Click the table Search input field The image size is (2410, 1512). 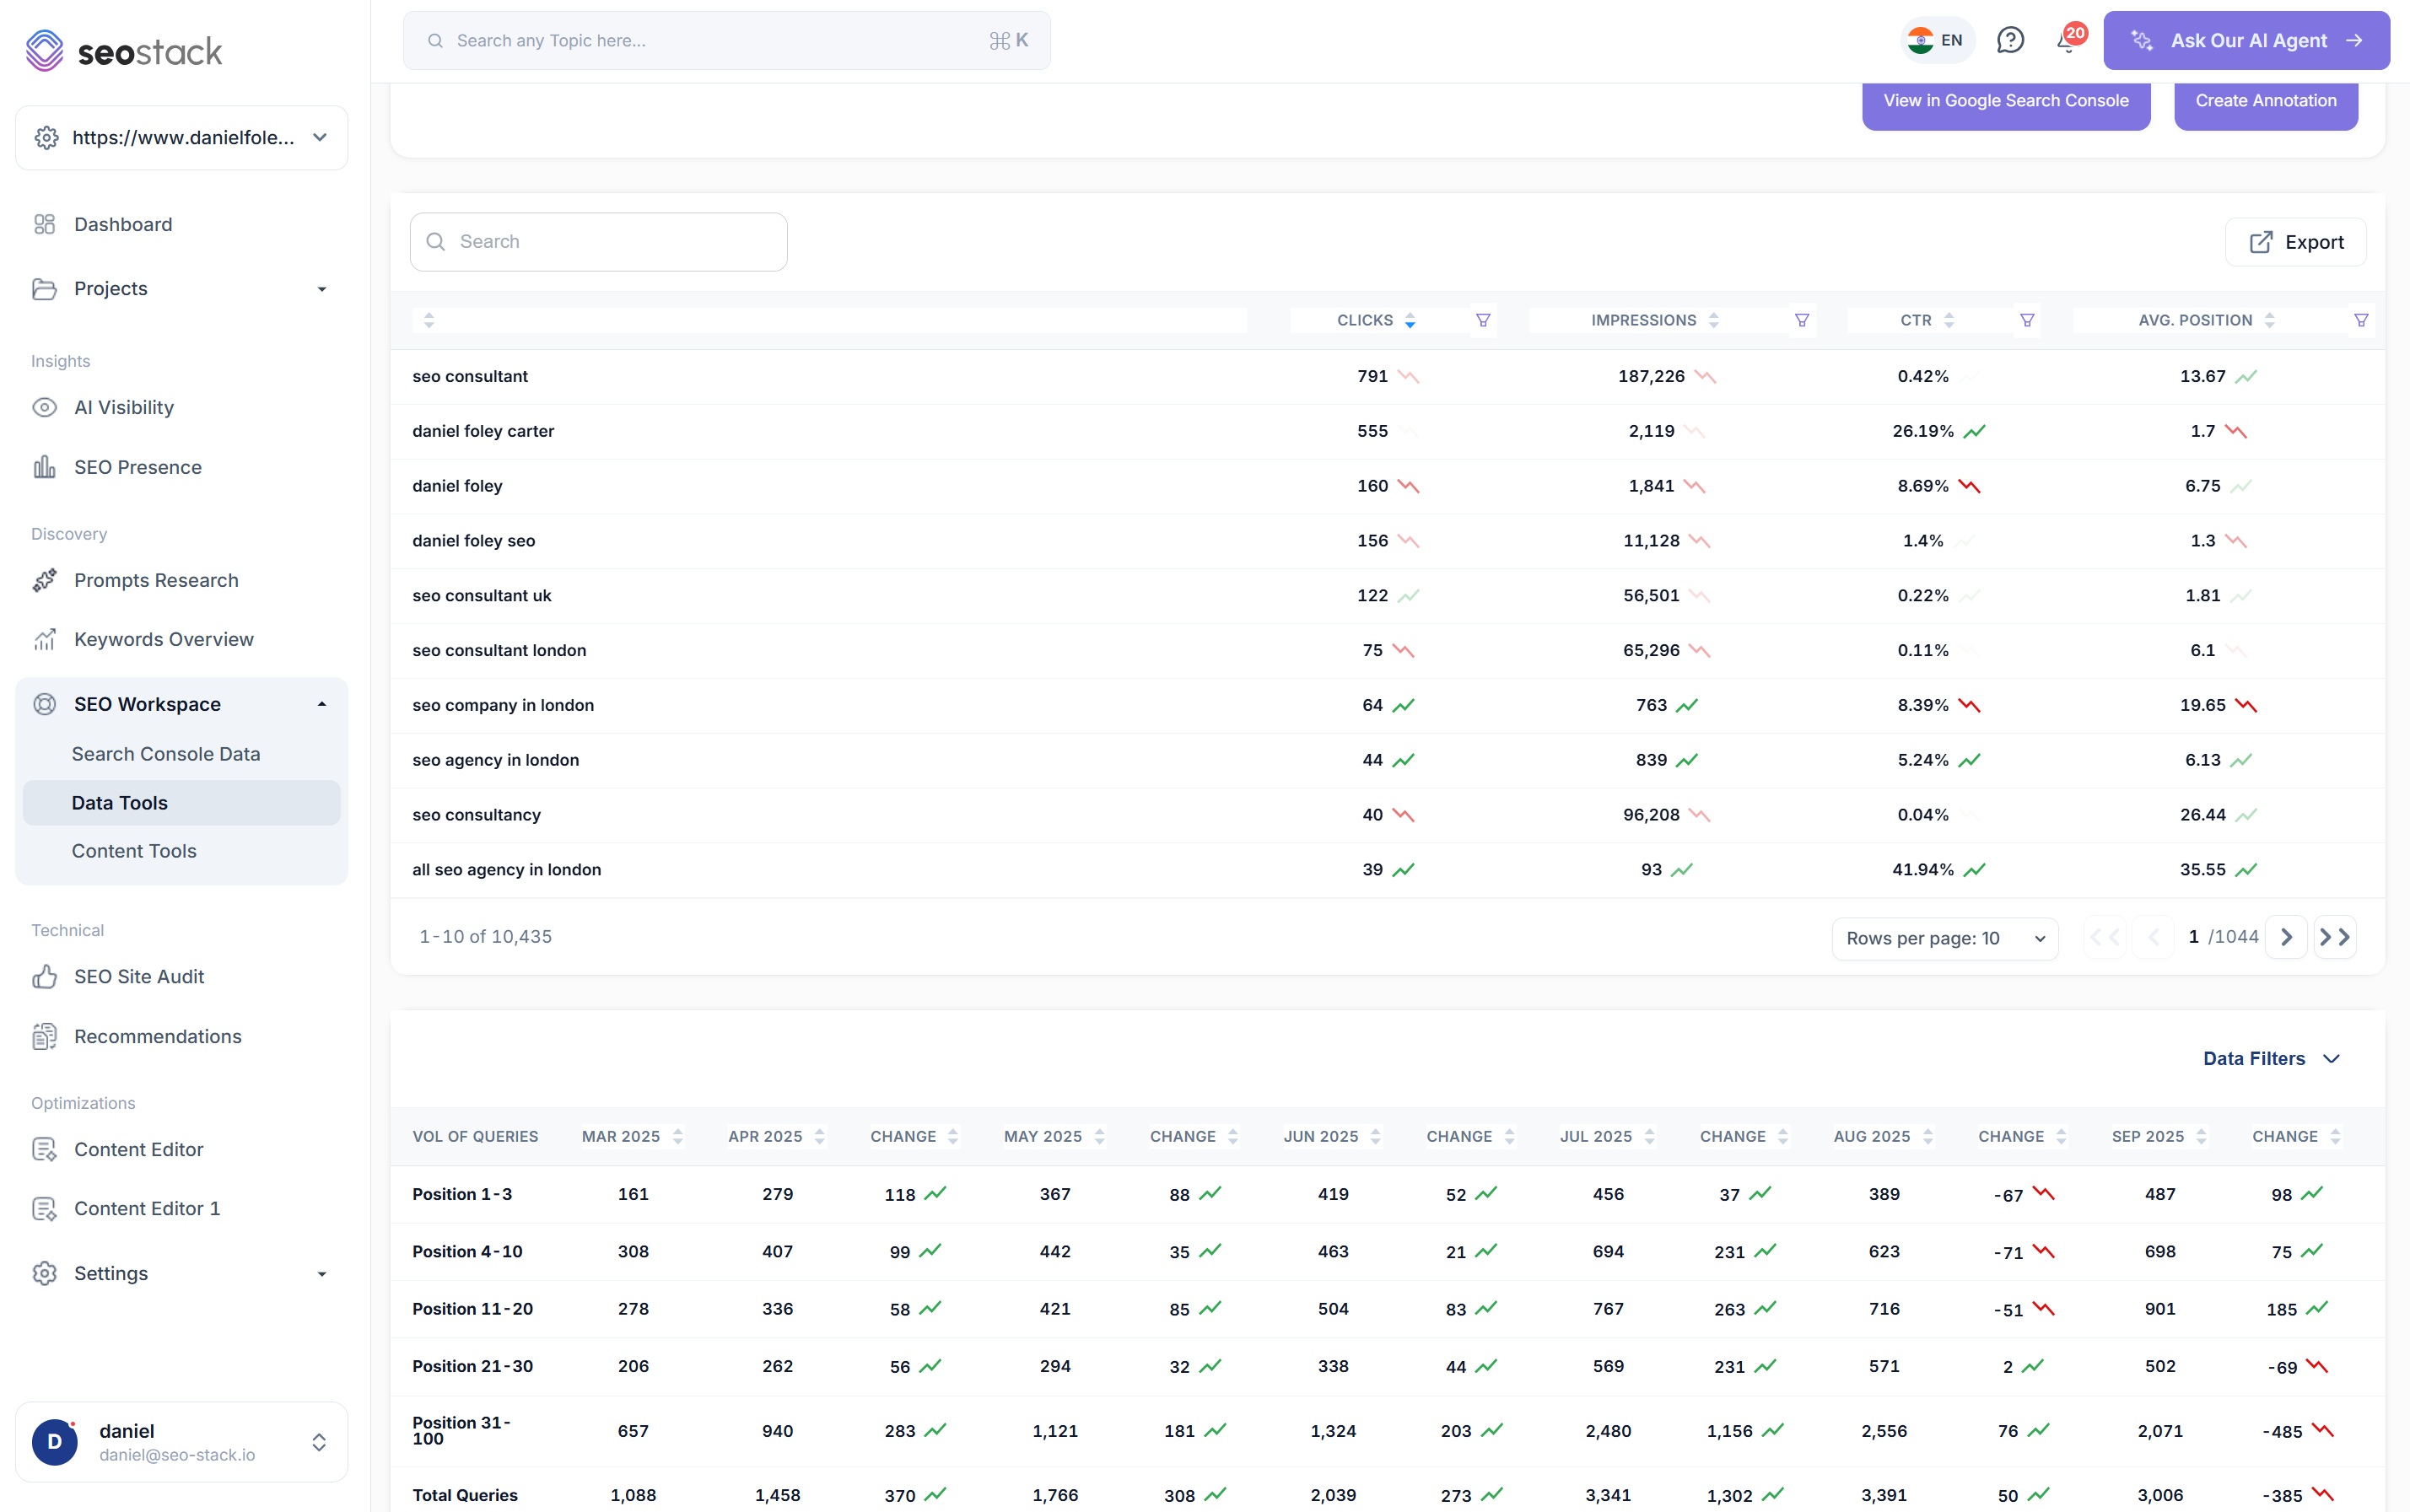[598, 241]
